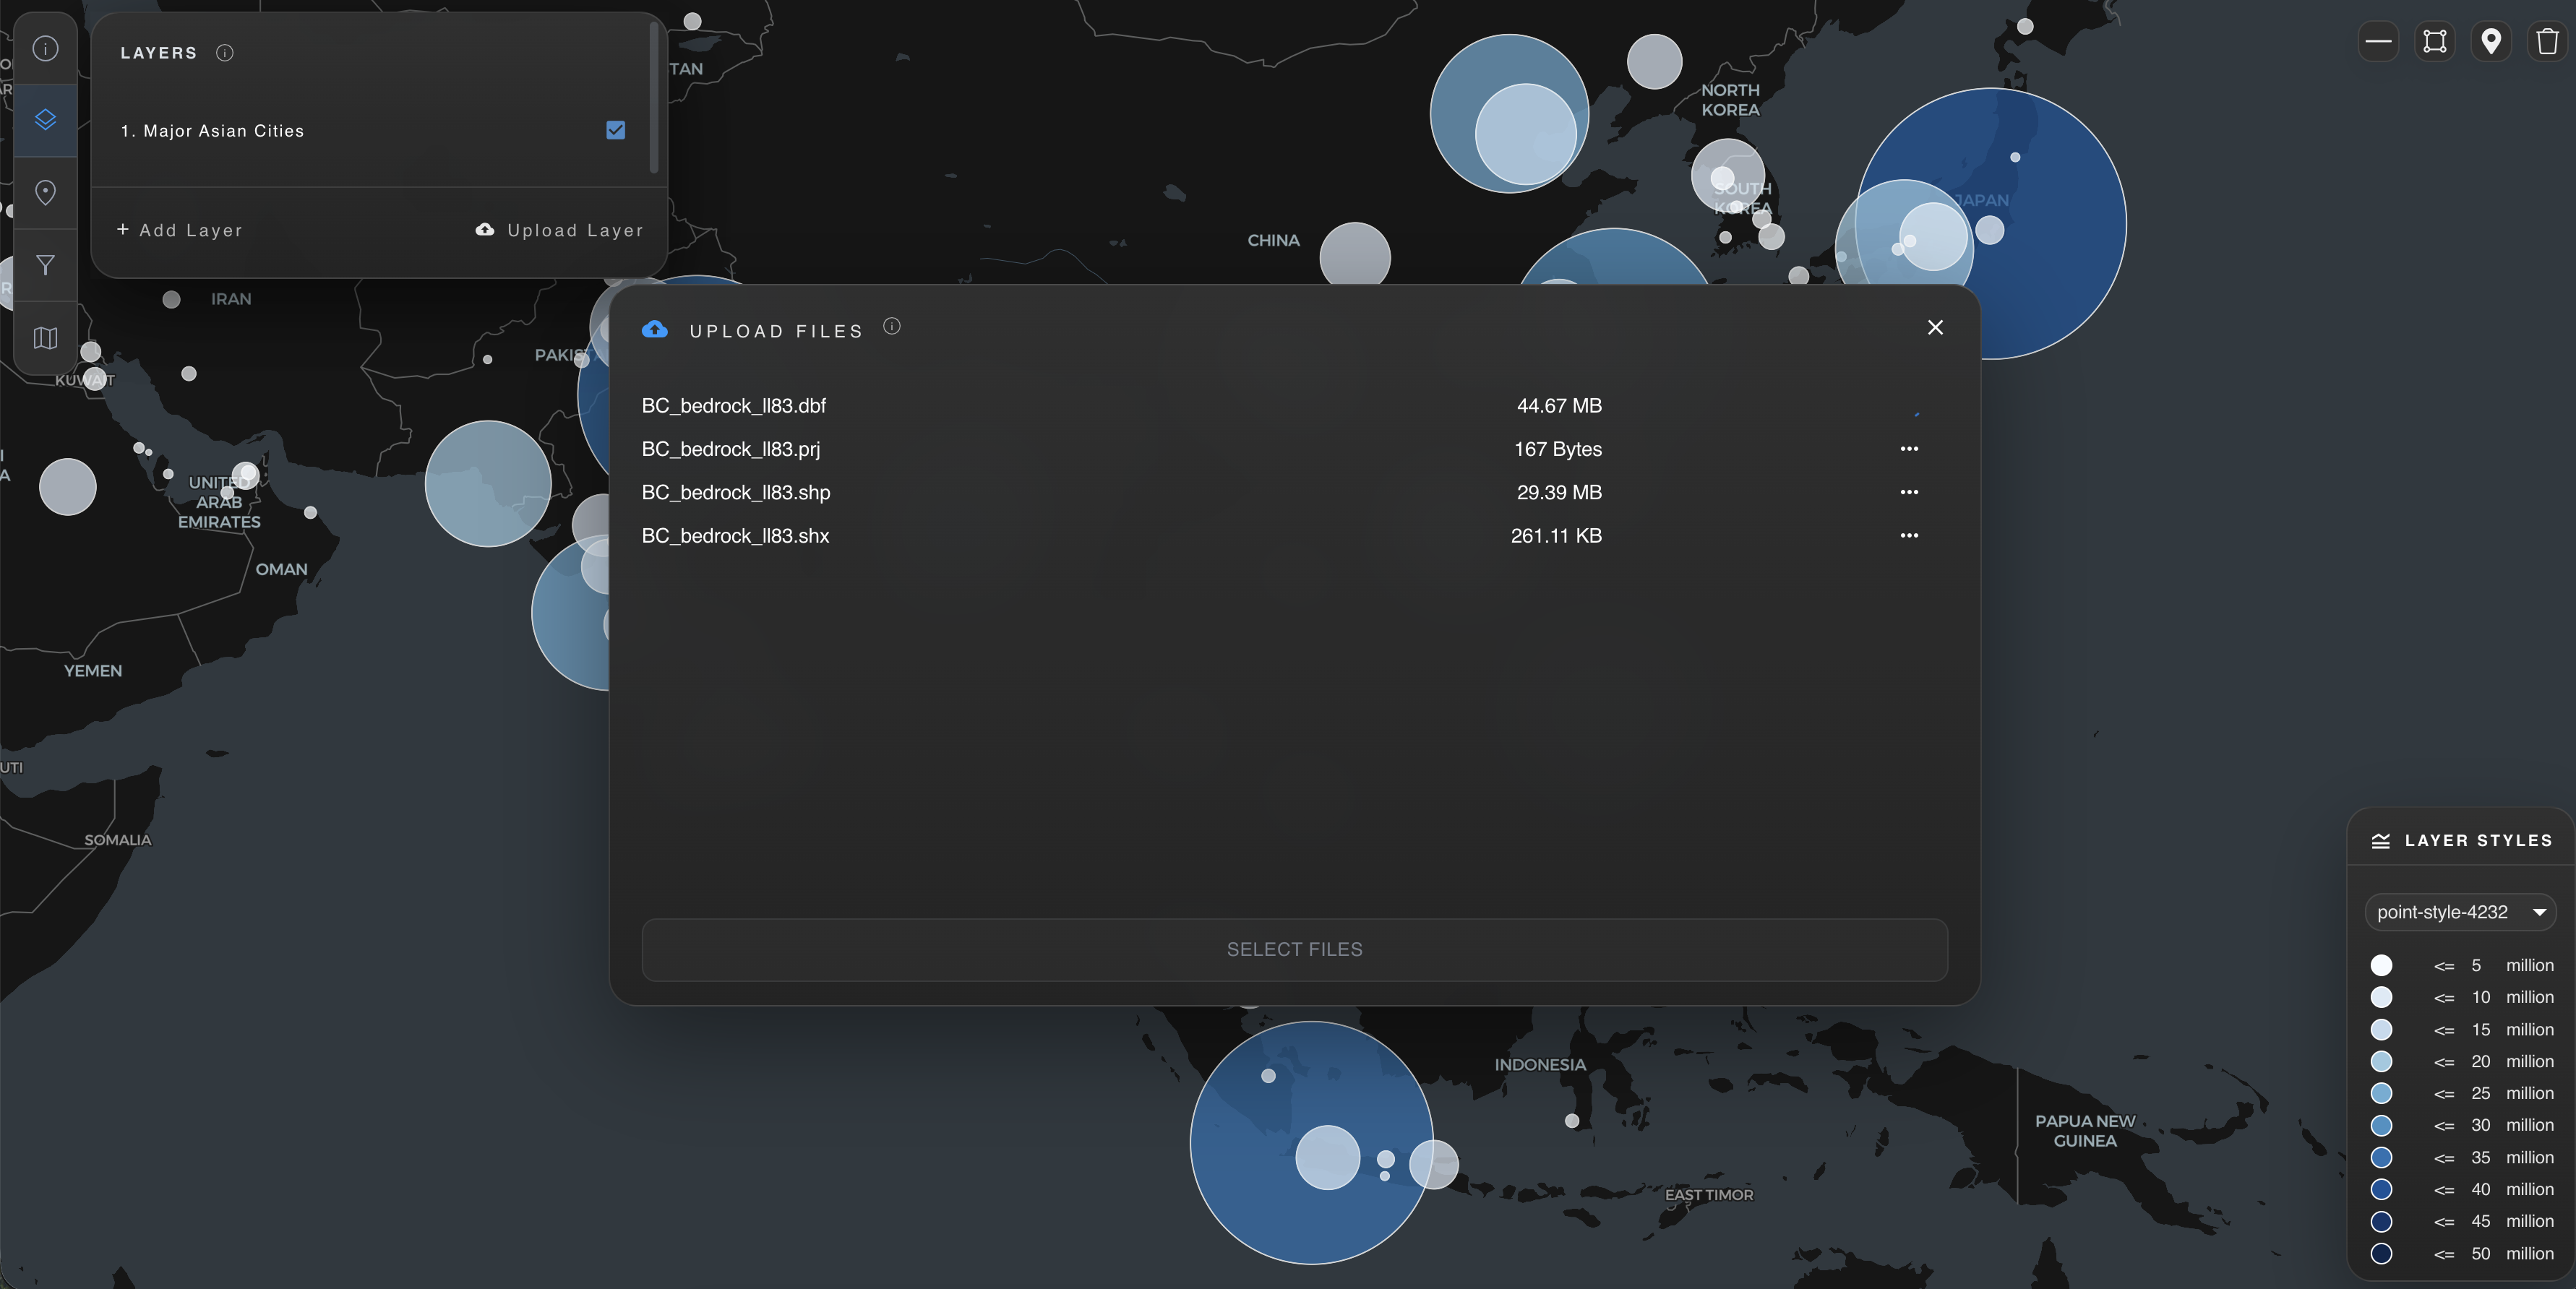
Task: Select the layers stack sidebar icon
Action: [45, 120]
